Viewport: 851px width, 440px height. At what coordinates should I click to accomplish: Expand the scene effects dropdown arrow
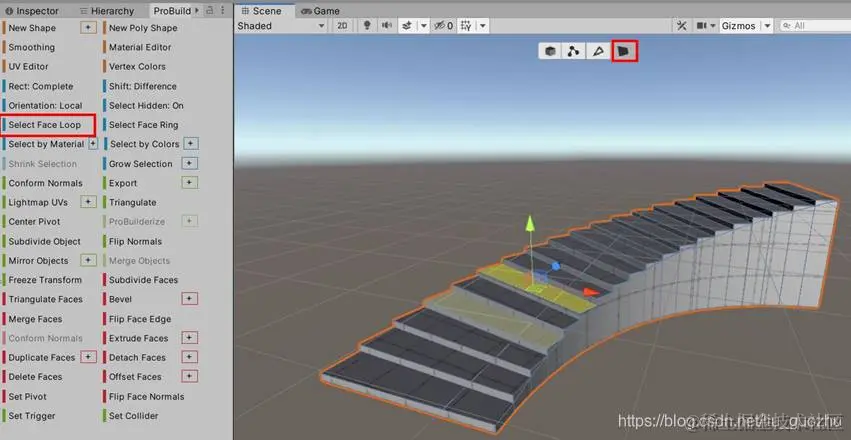(x=424, y=25)
